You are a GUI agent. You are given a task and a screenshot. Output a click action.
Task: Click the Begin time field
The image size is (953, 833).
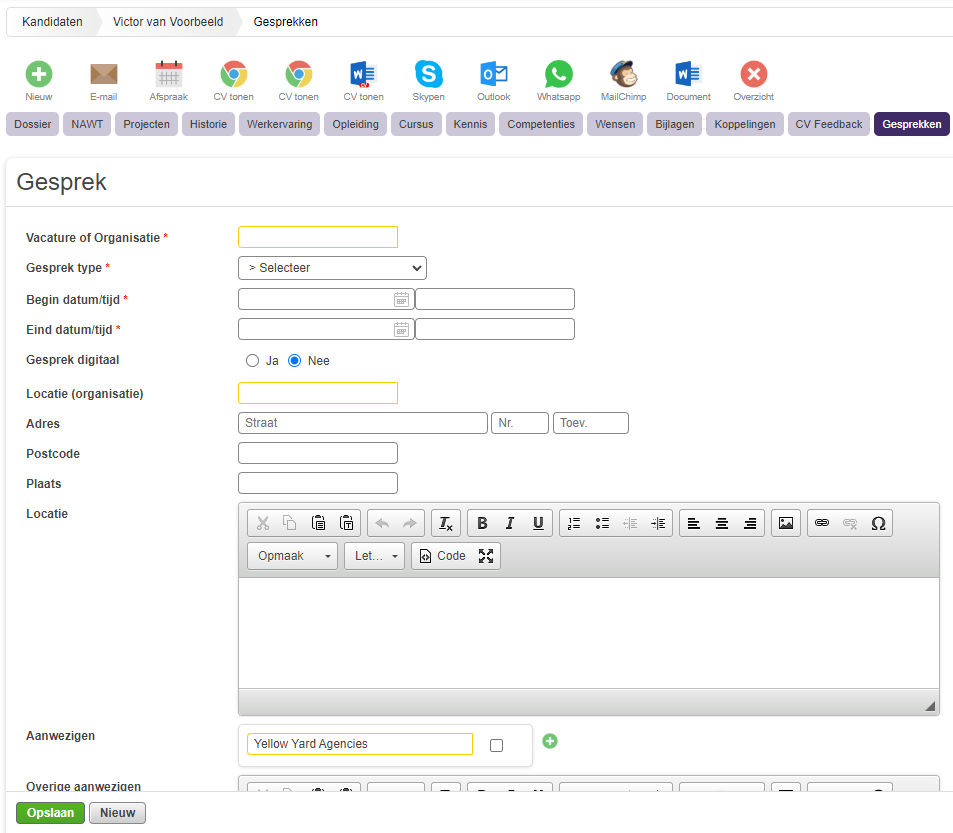coord(495,299)
